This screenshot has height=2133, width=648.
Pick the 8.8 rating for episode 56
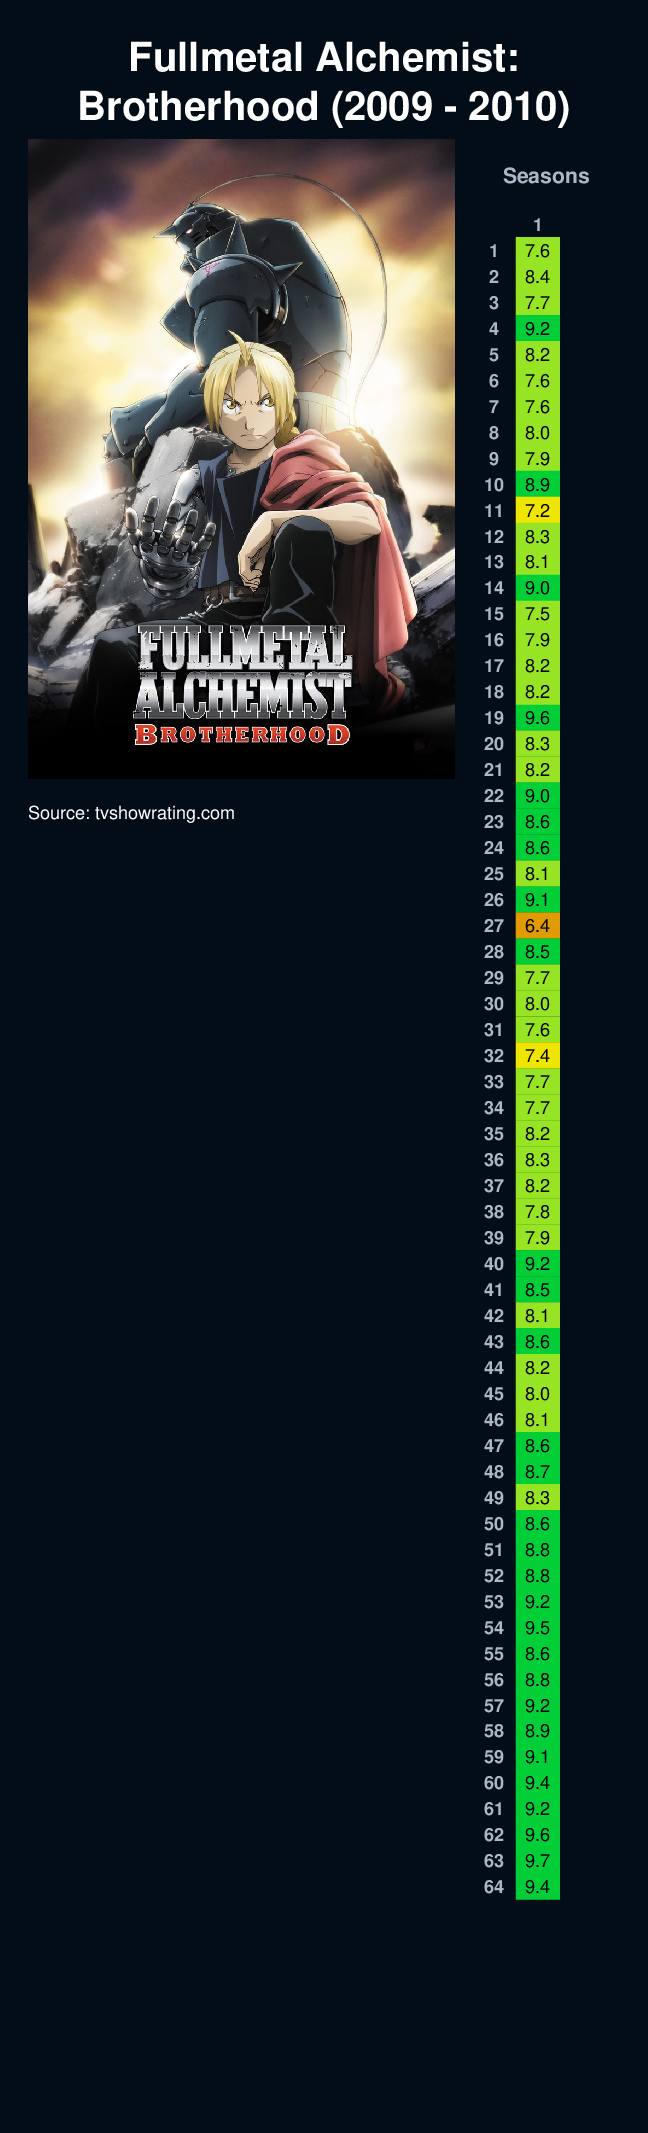tap(537, 1680)
